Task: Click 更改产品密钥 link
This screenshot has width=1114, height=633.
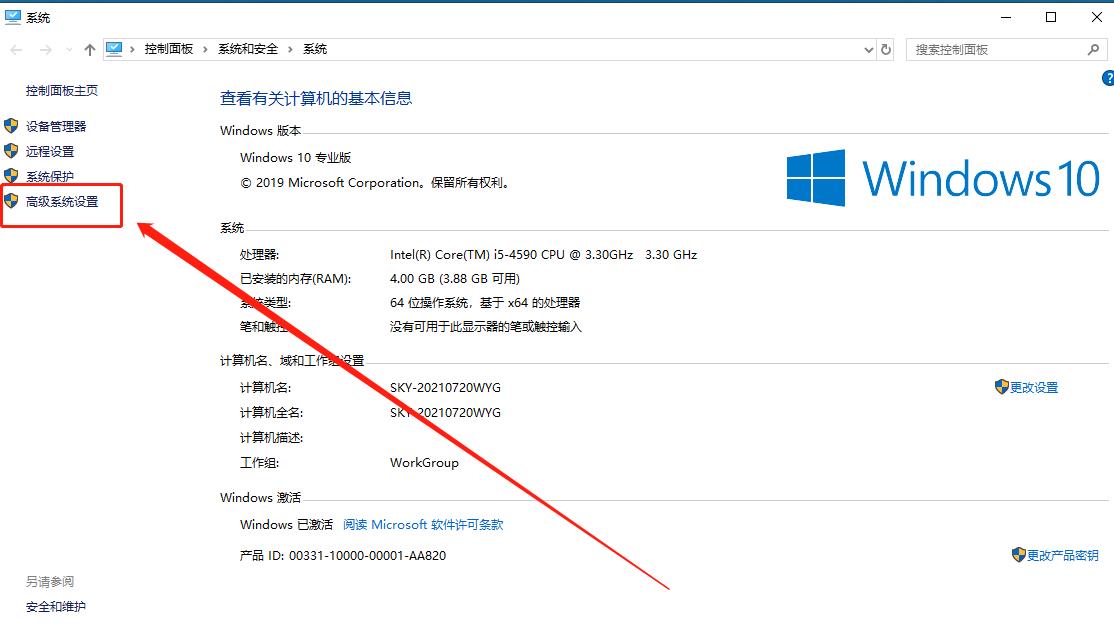Action: click(1063, 556)
